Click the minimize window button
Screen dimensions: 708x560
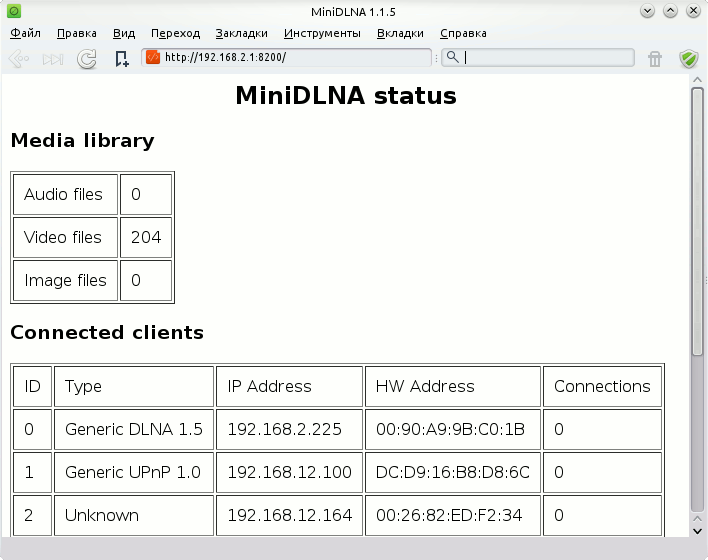647,11
